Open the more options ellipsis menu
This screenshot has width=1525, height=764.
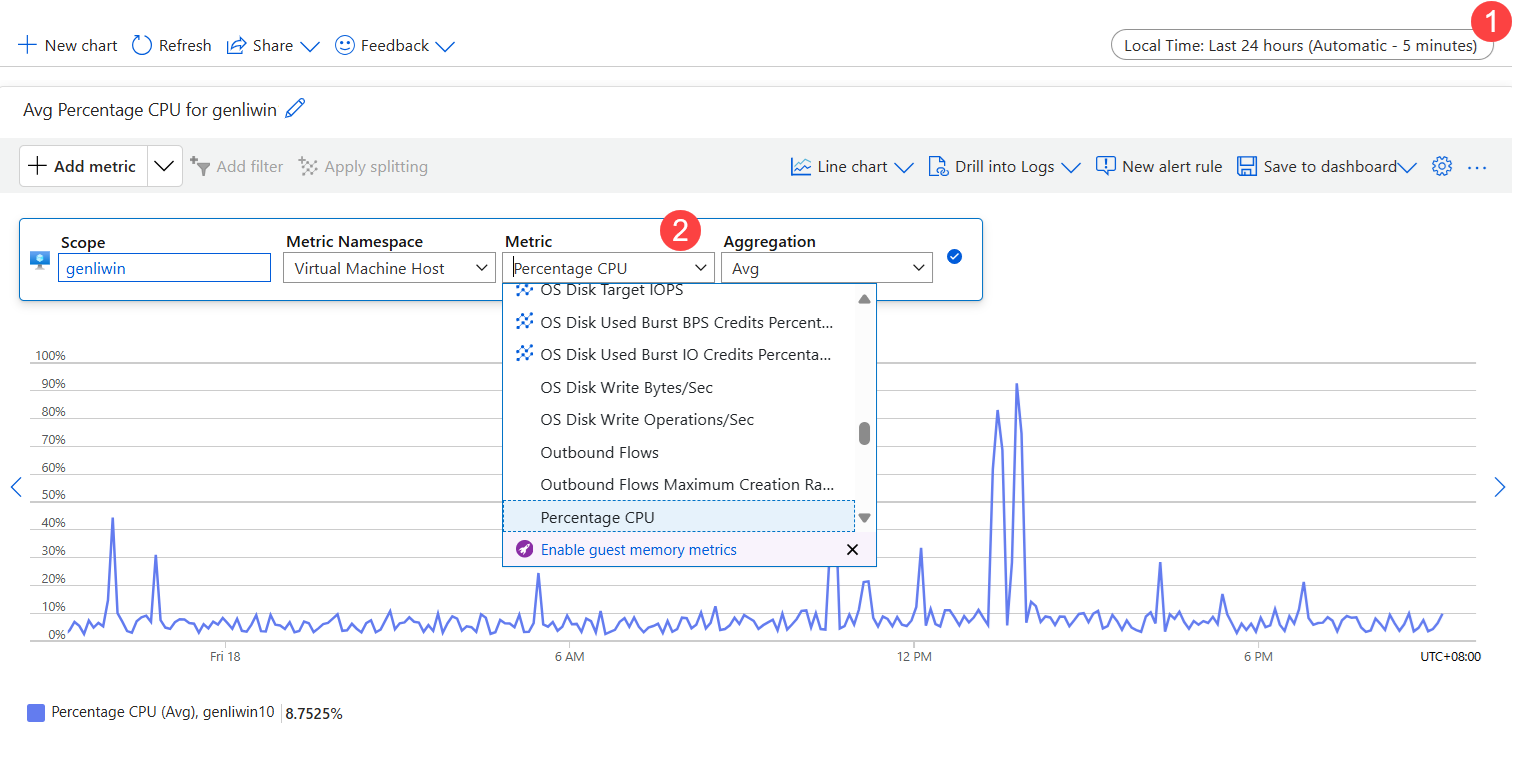(x=1477, y=167)
